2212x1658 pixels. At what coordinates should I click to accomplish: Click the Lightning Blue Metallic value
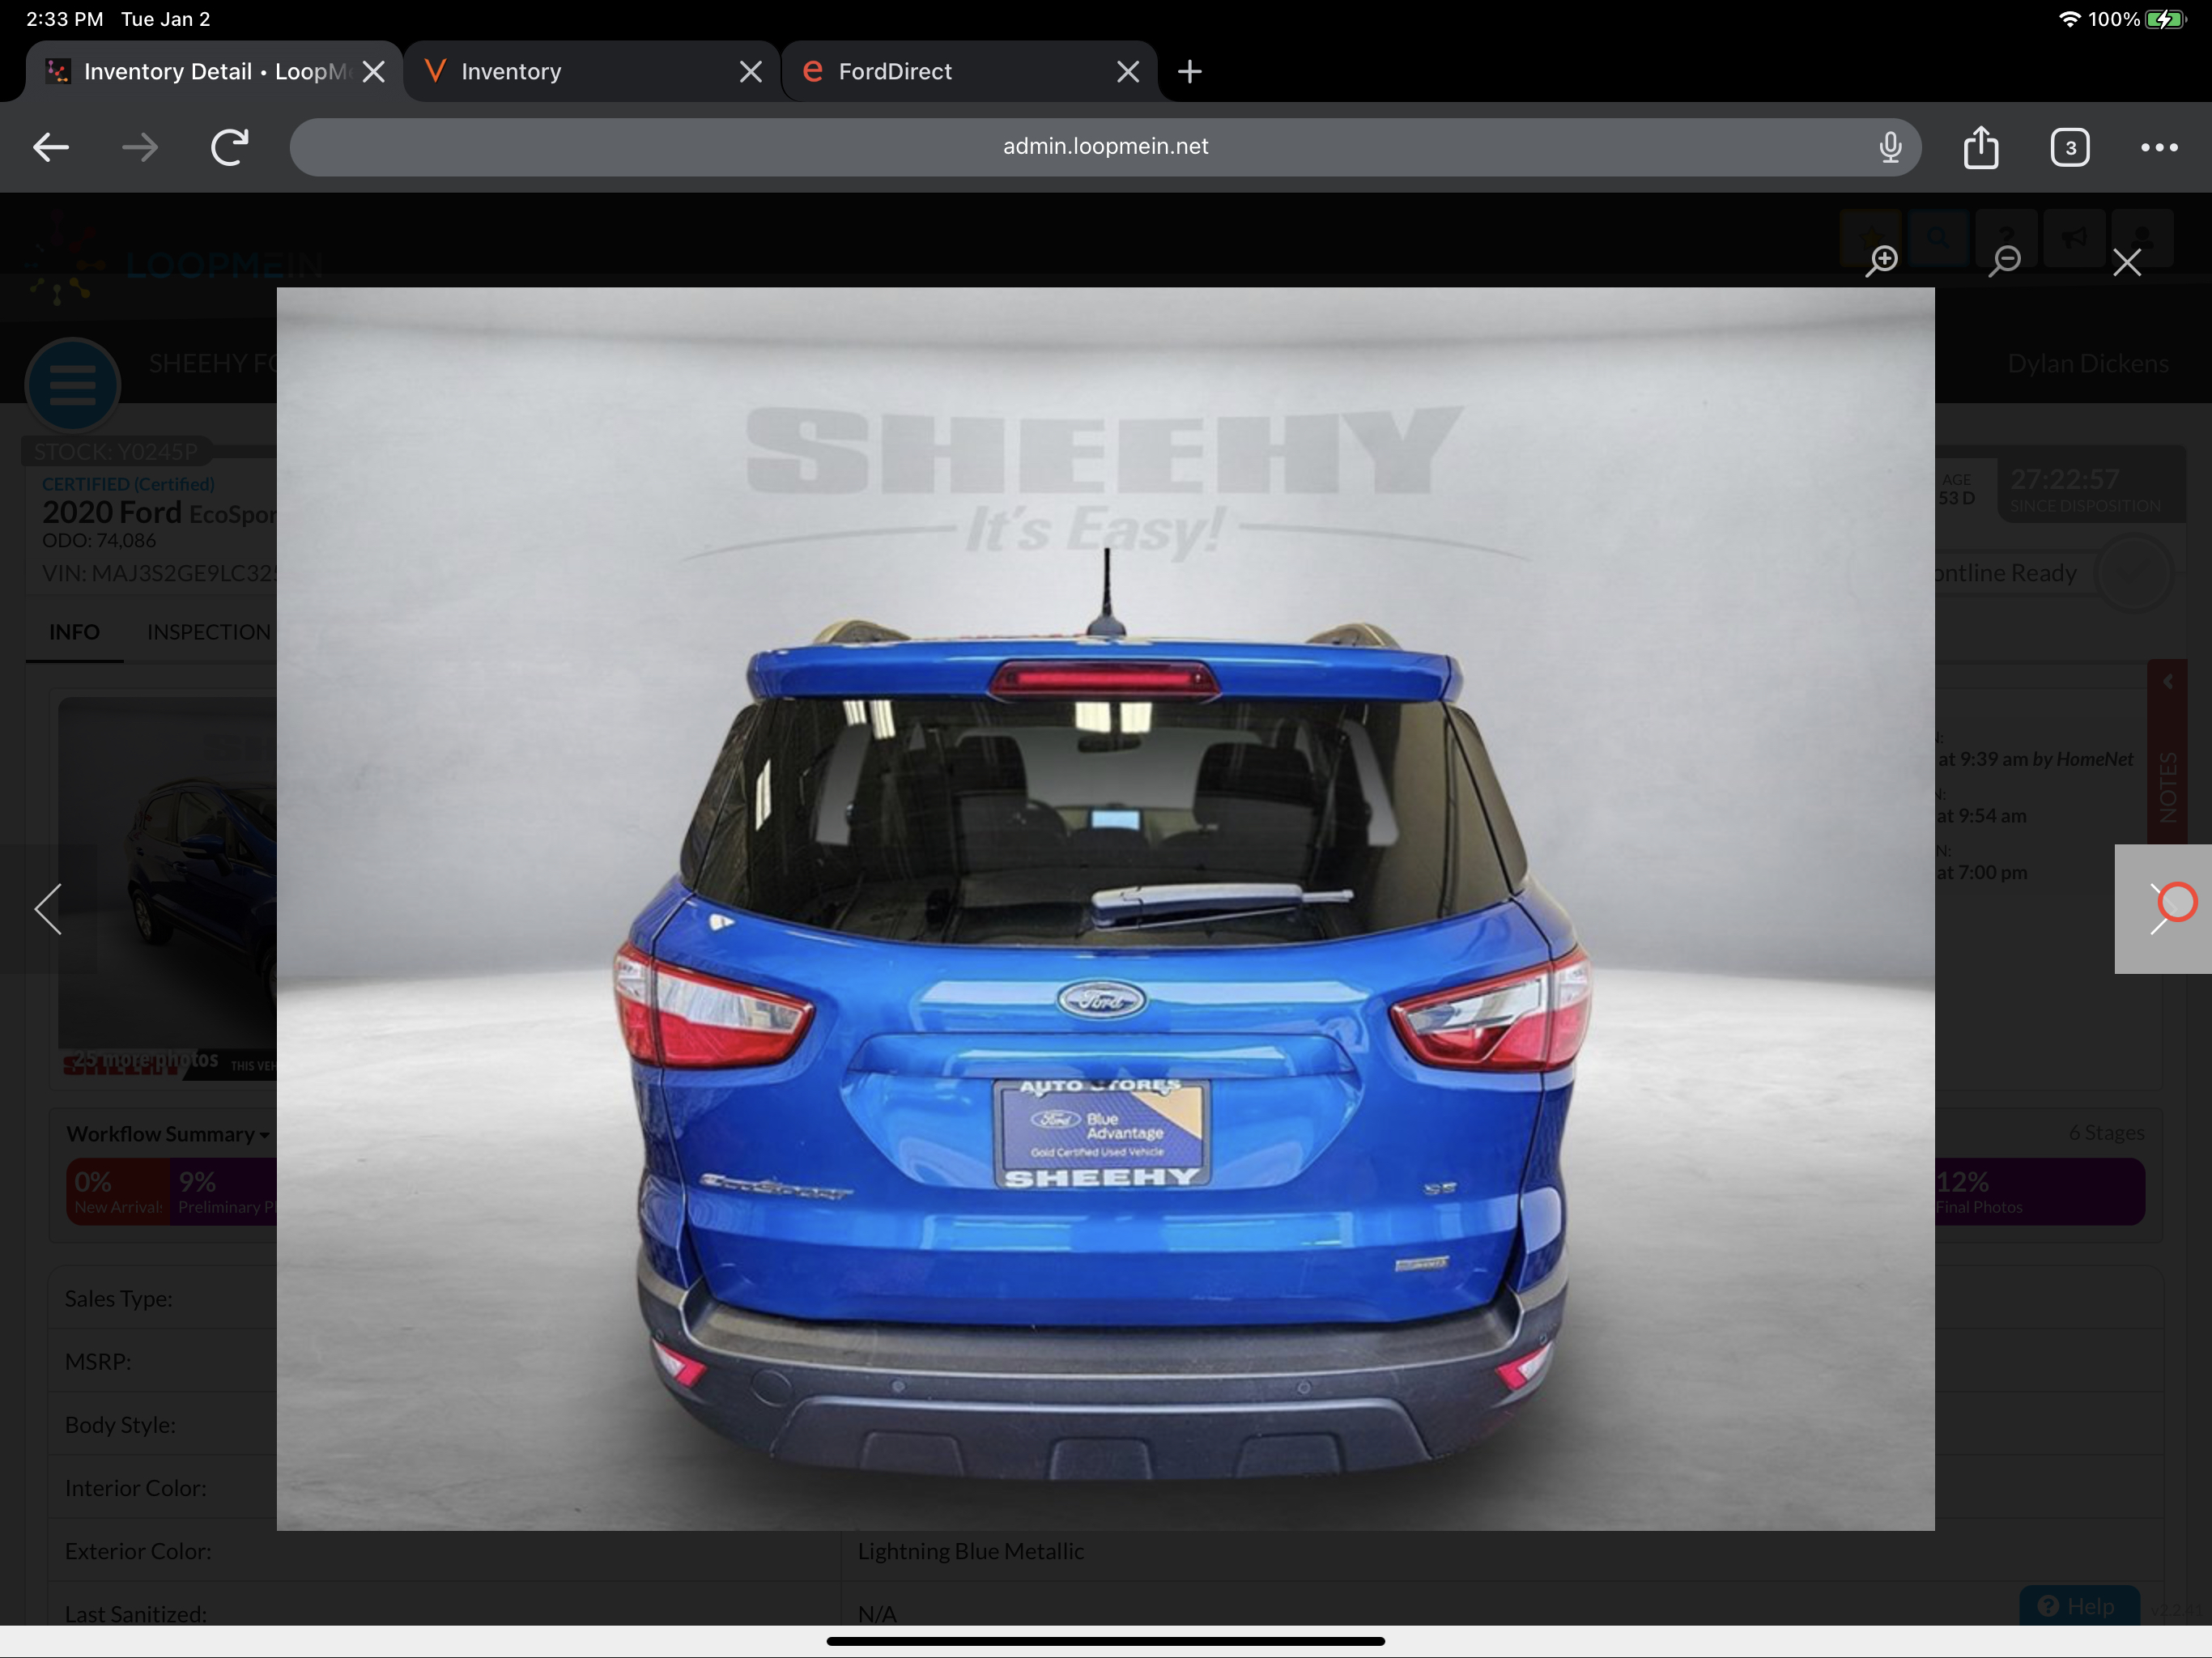(970, 1551)
